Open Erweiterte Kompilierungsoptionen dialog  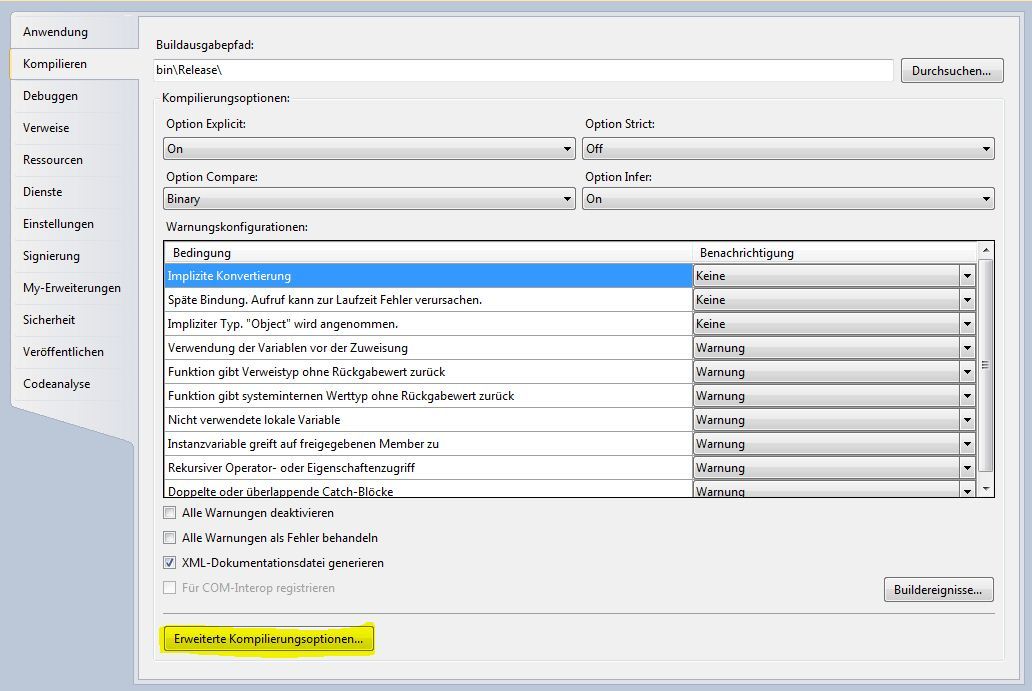coord(268,639)
